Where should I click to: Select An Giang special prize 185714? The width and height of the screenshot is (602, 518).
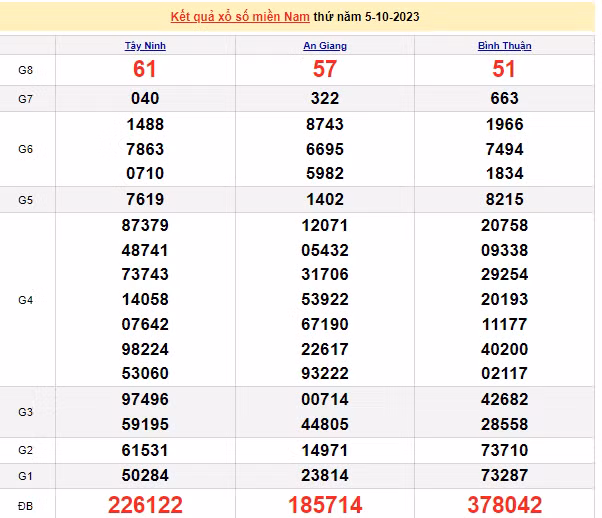point(325,502)
